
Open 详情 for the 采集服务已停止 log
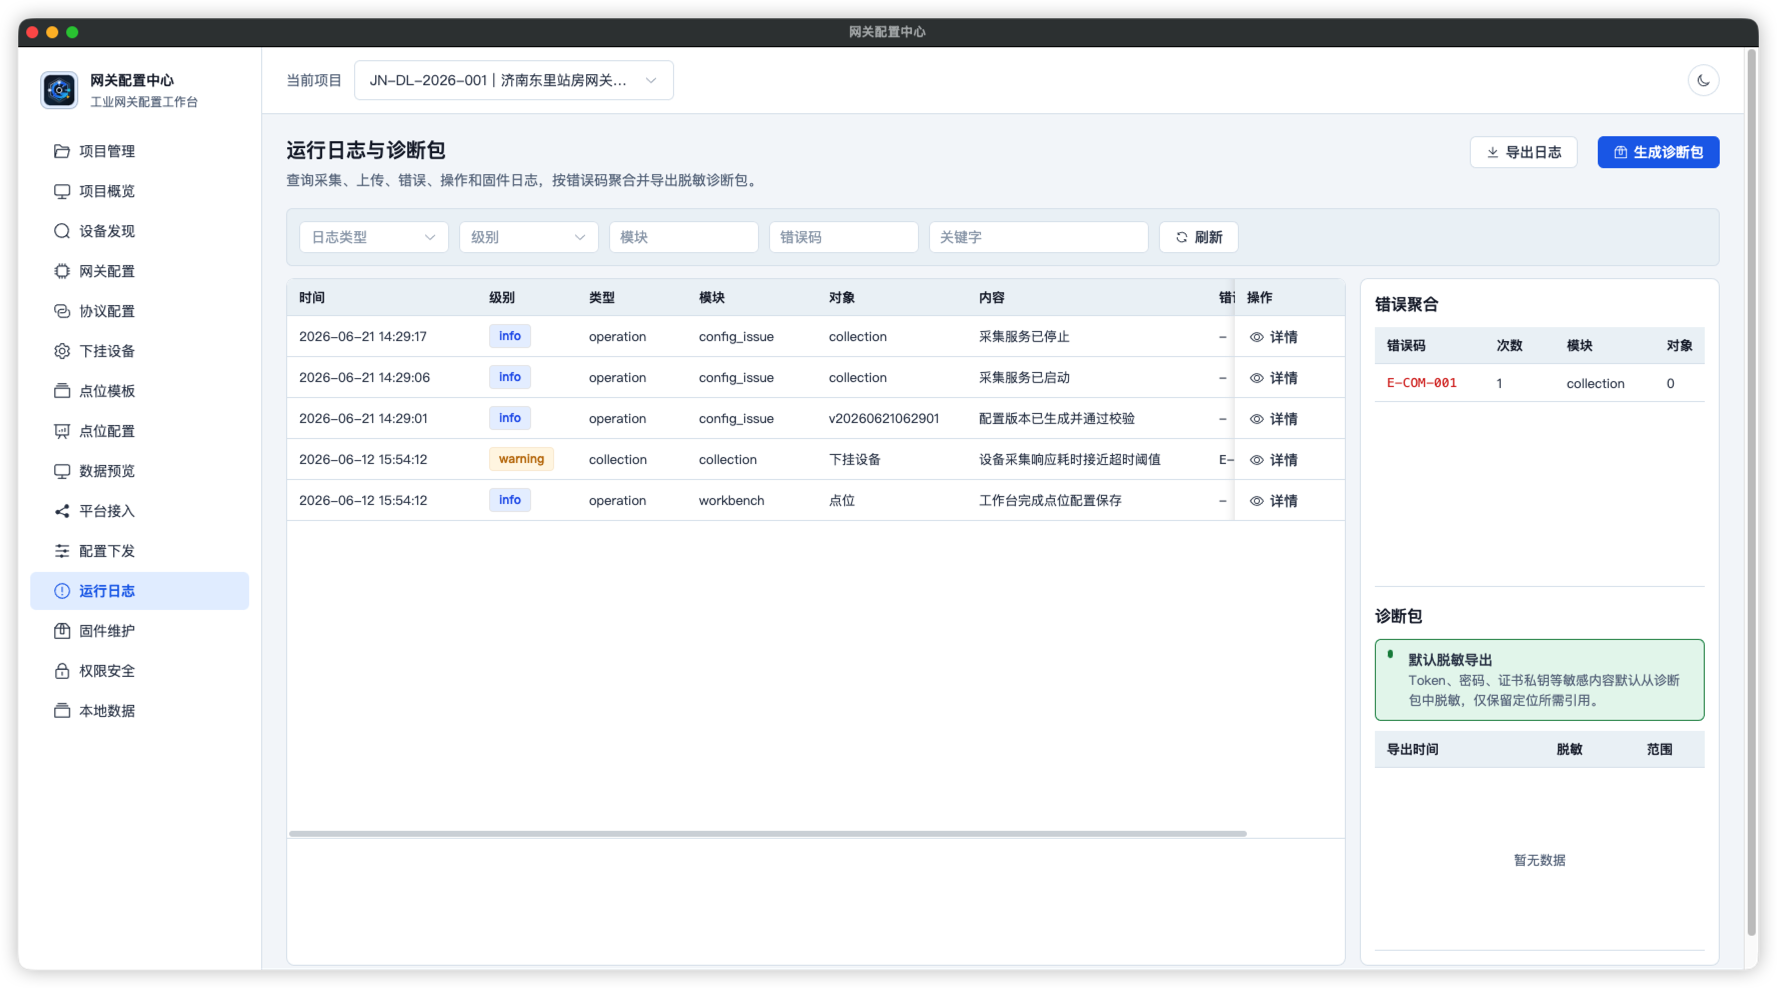pos(1274,337)
